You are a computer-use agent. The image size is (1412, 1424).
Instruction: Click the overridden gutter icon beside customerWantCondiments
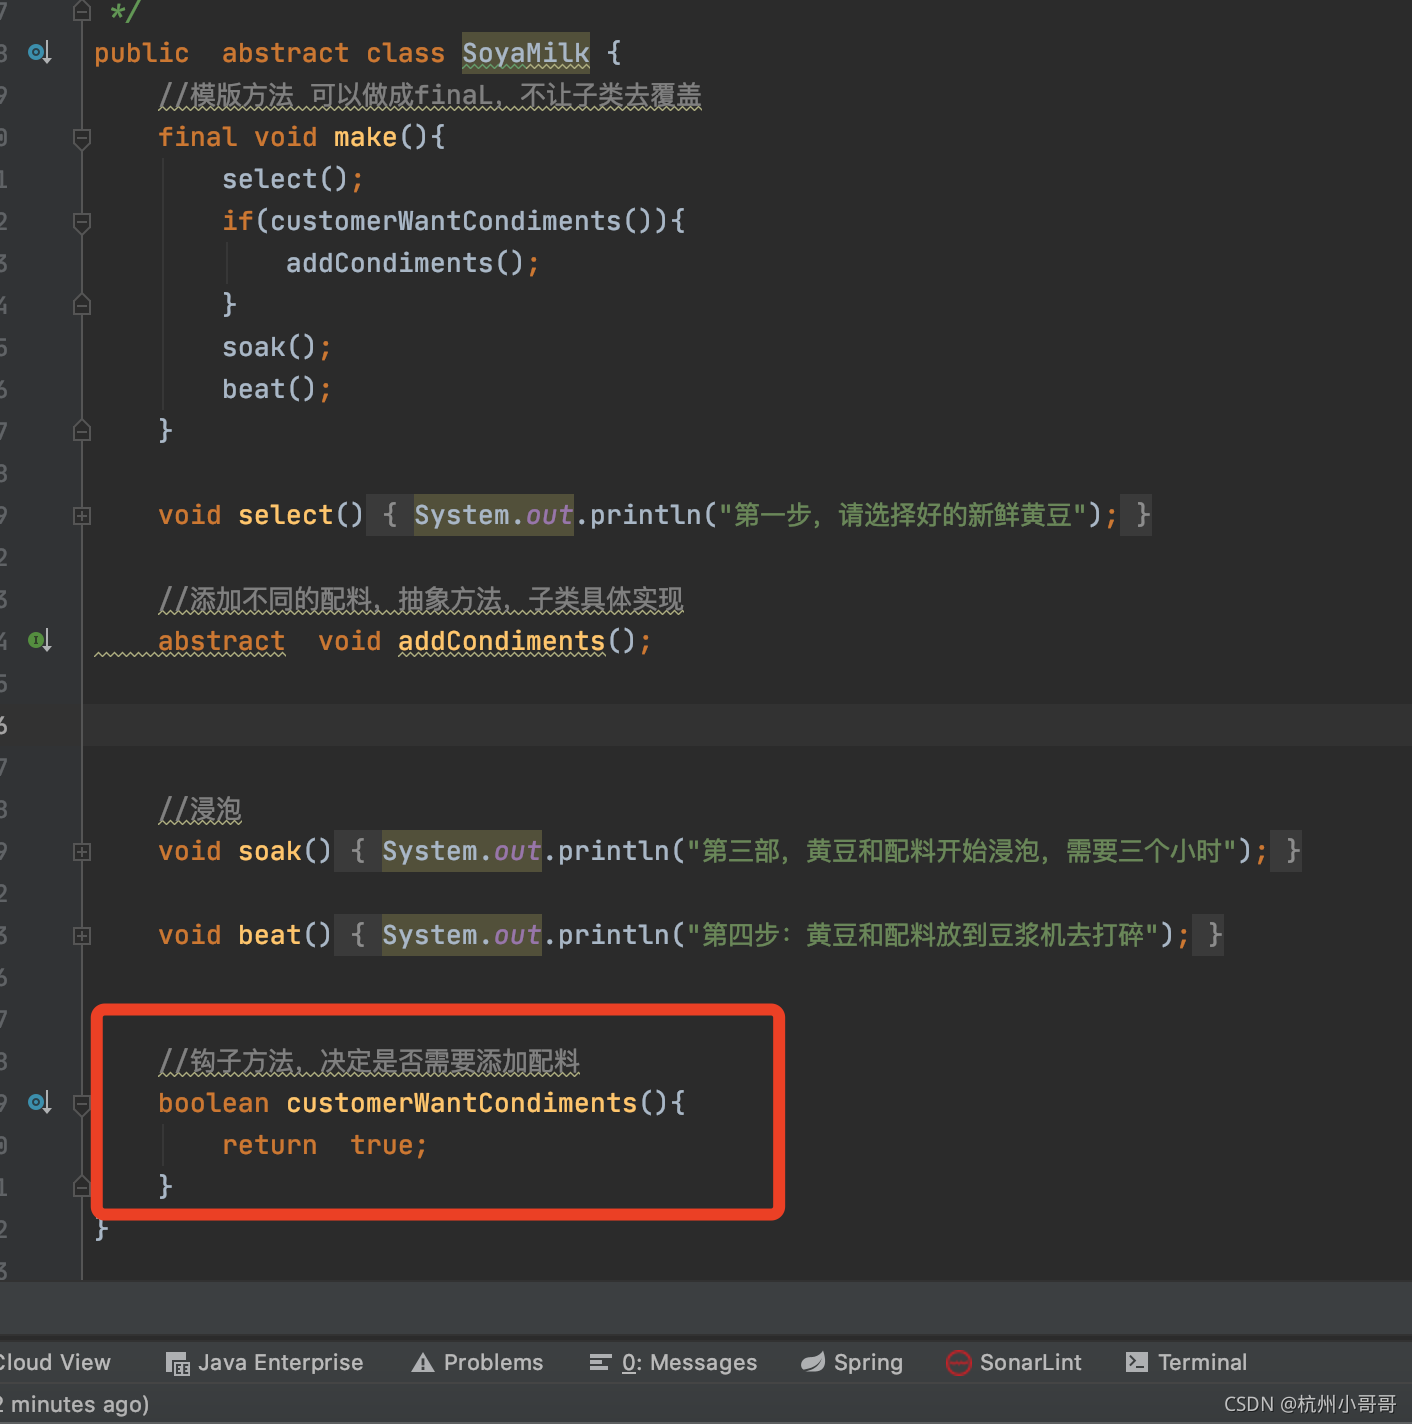39,1102
